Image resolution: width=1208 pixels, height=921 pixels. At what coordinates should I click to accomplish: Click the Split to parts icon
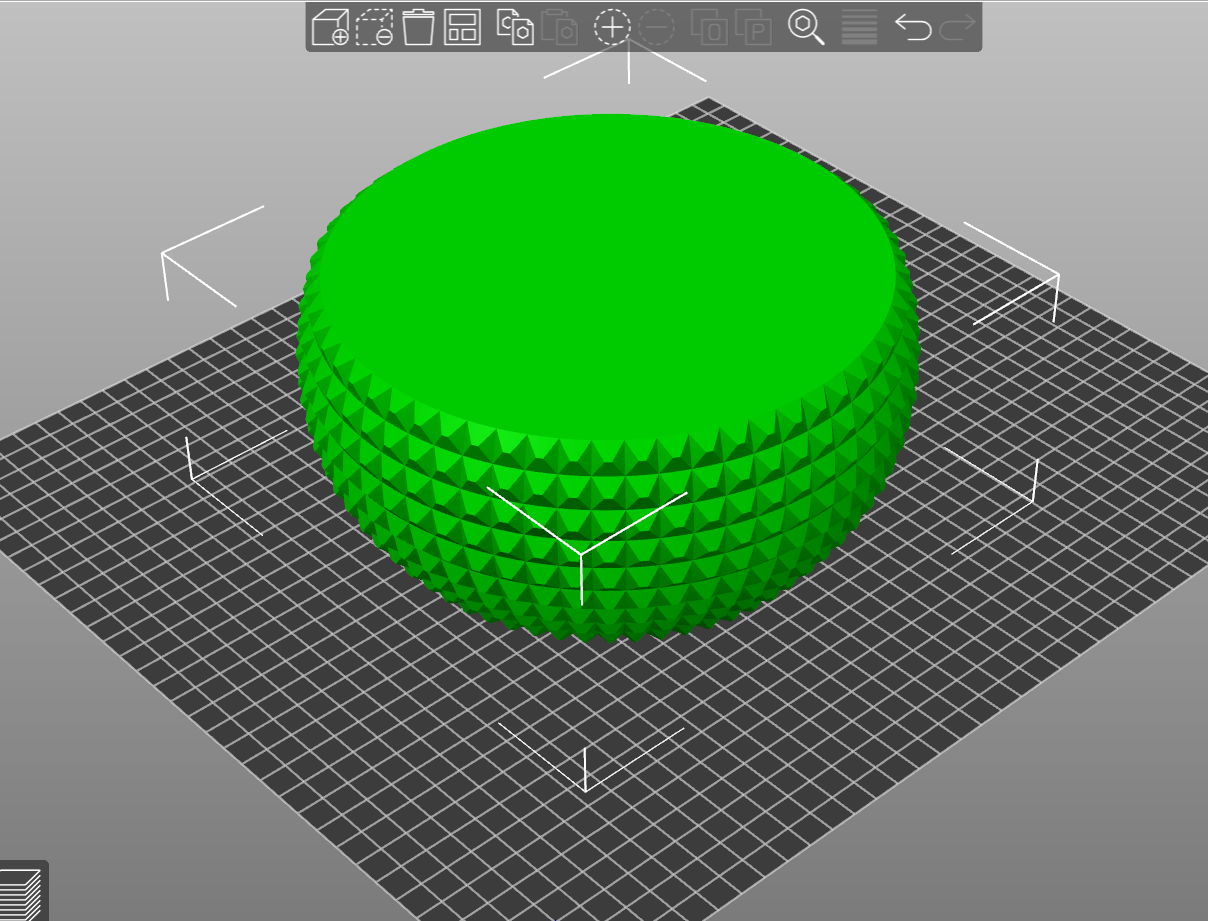tap(753, 27)
